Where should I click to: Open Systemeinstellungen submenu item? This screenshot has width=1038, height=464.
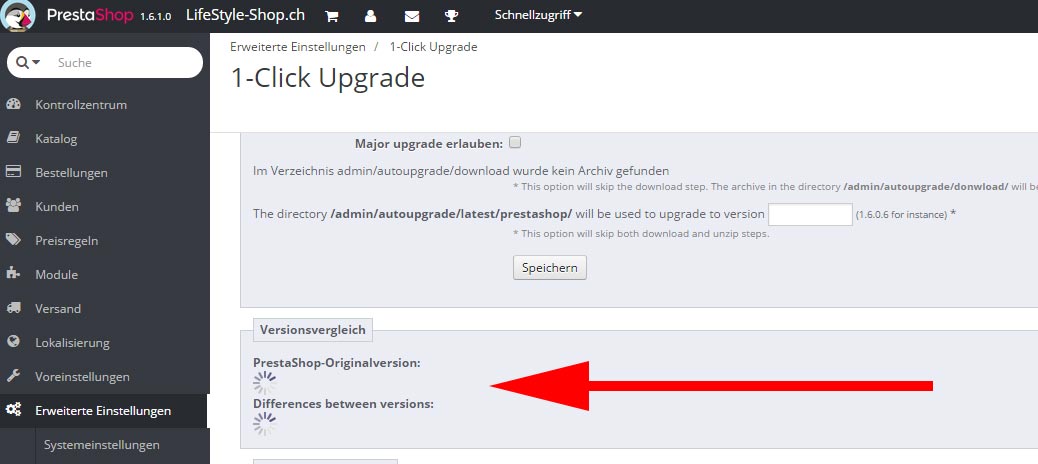[102, 445]
